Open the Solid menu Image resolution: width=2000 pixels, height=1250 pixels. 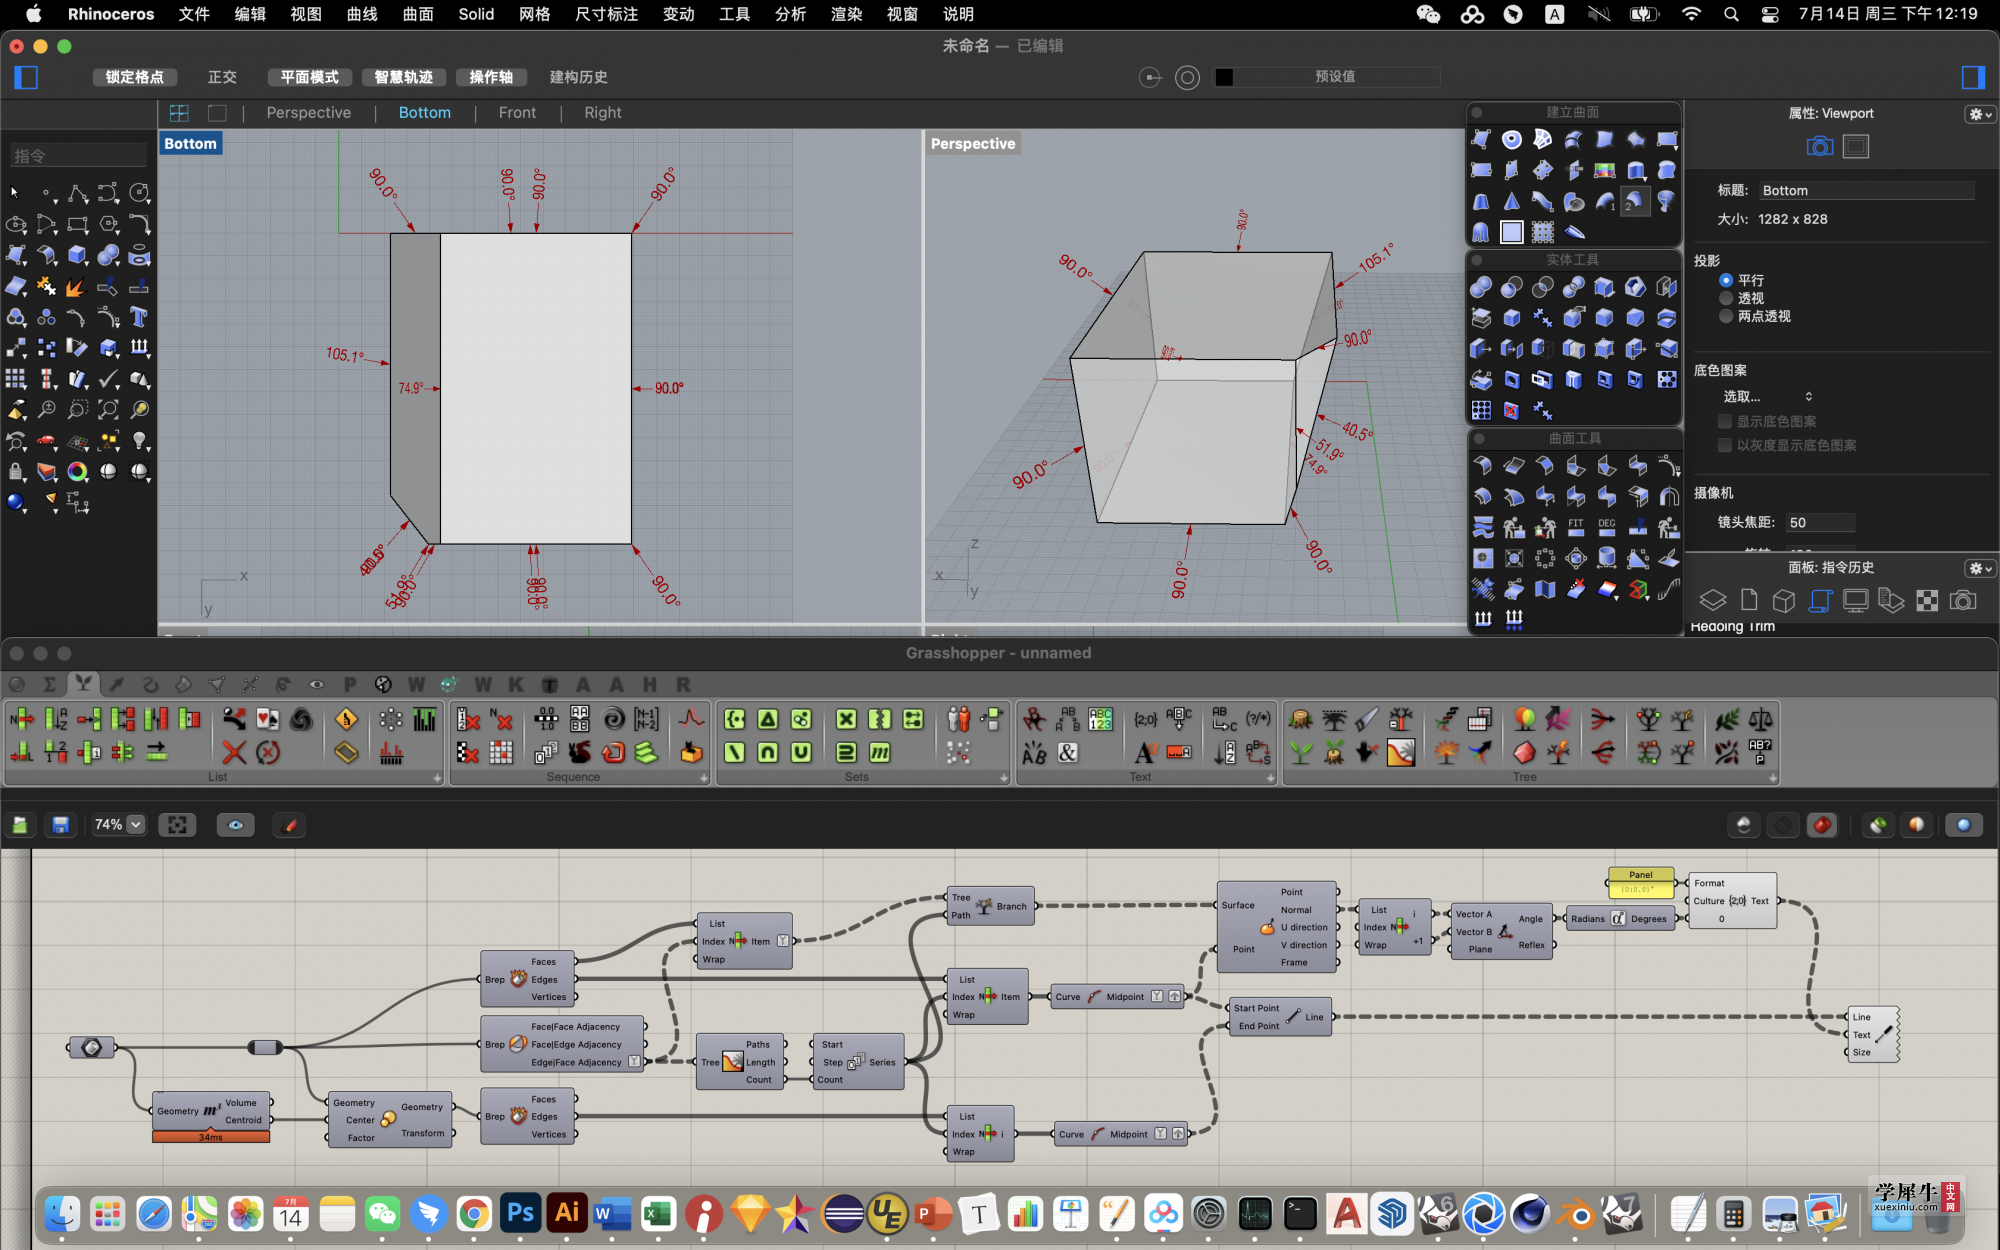pyautogui.click(x=476, y=14)
